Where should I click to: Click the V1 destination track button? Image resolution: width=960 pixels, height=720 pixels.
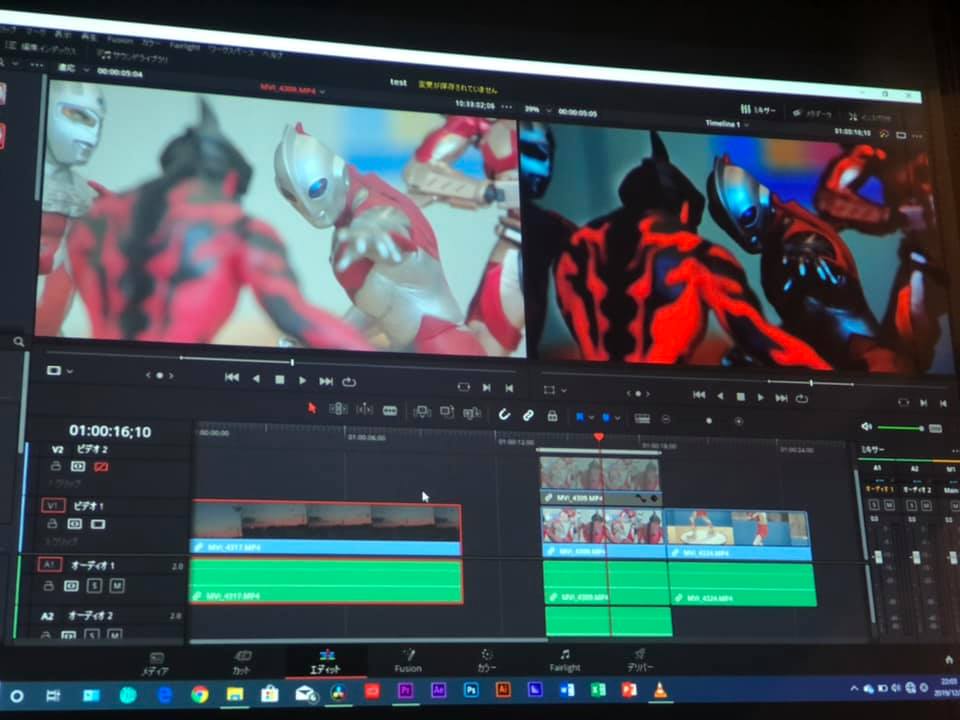[x=53, y=505]
